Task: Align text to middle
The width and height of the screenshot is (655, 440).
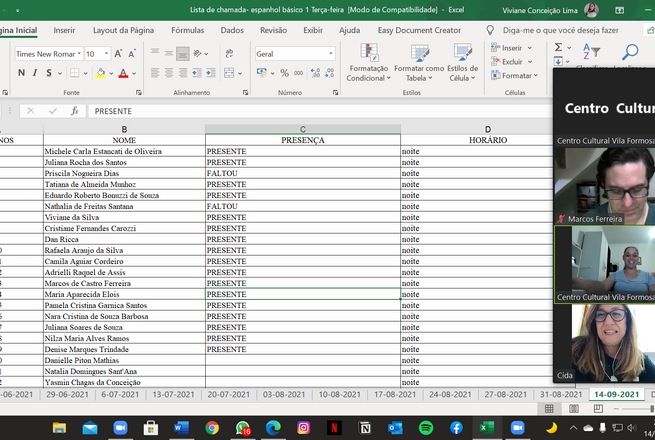Action: (169, 53)
